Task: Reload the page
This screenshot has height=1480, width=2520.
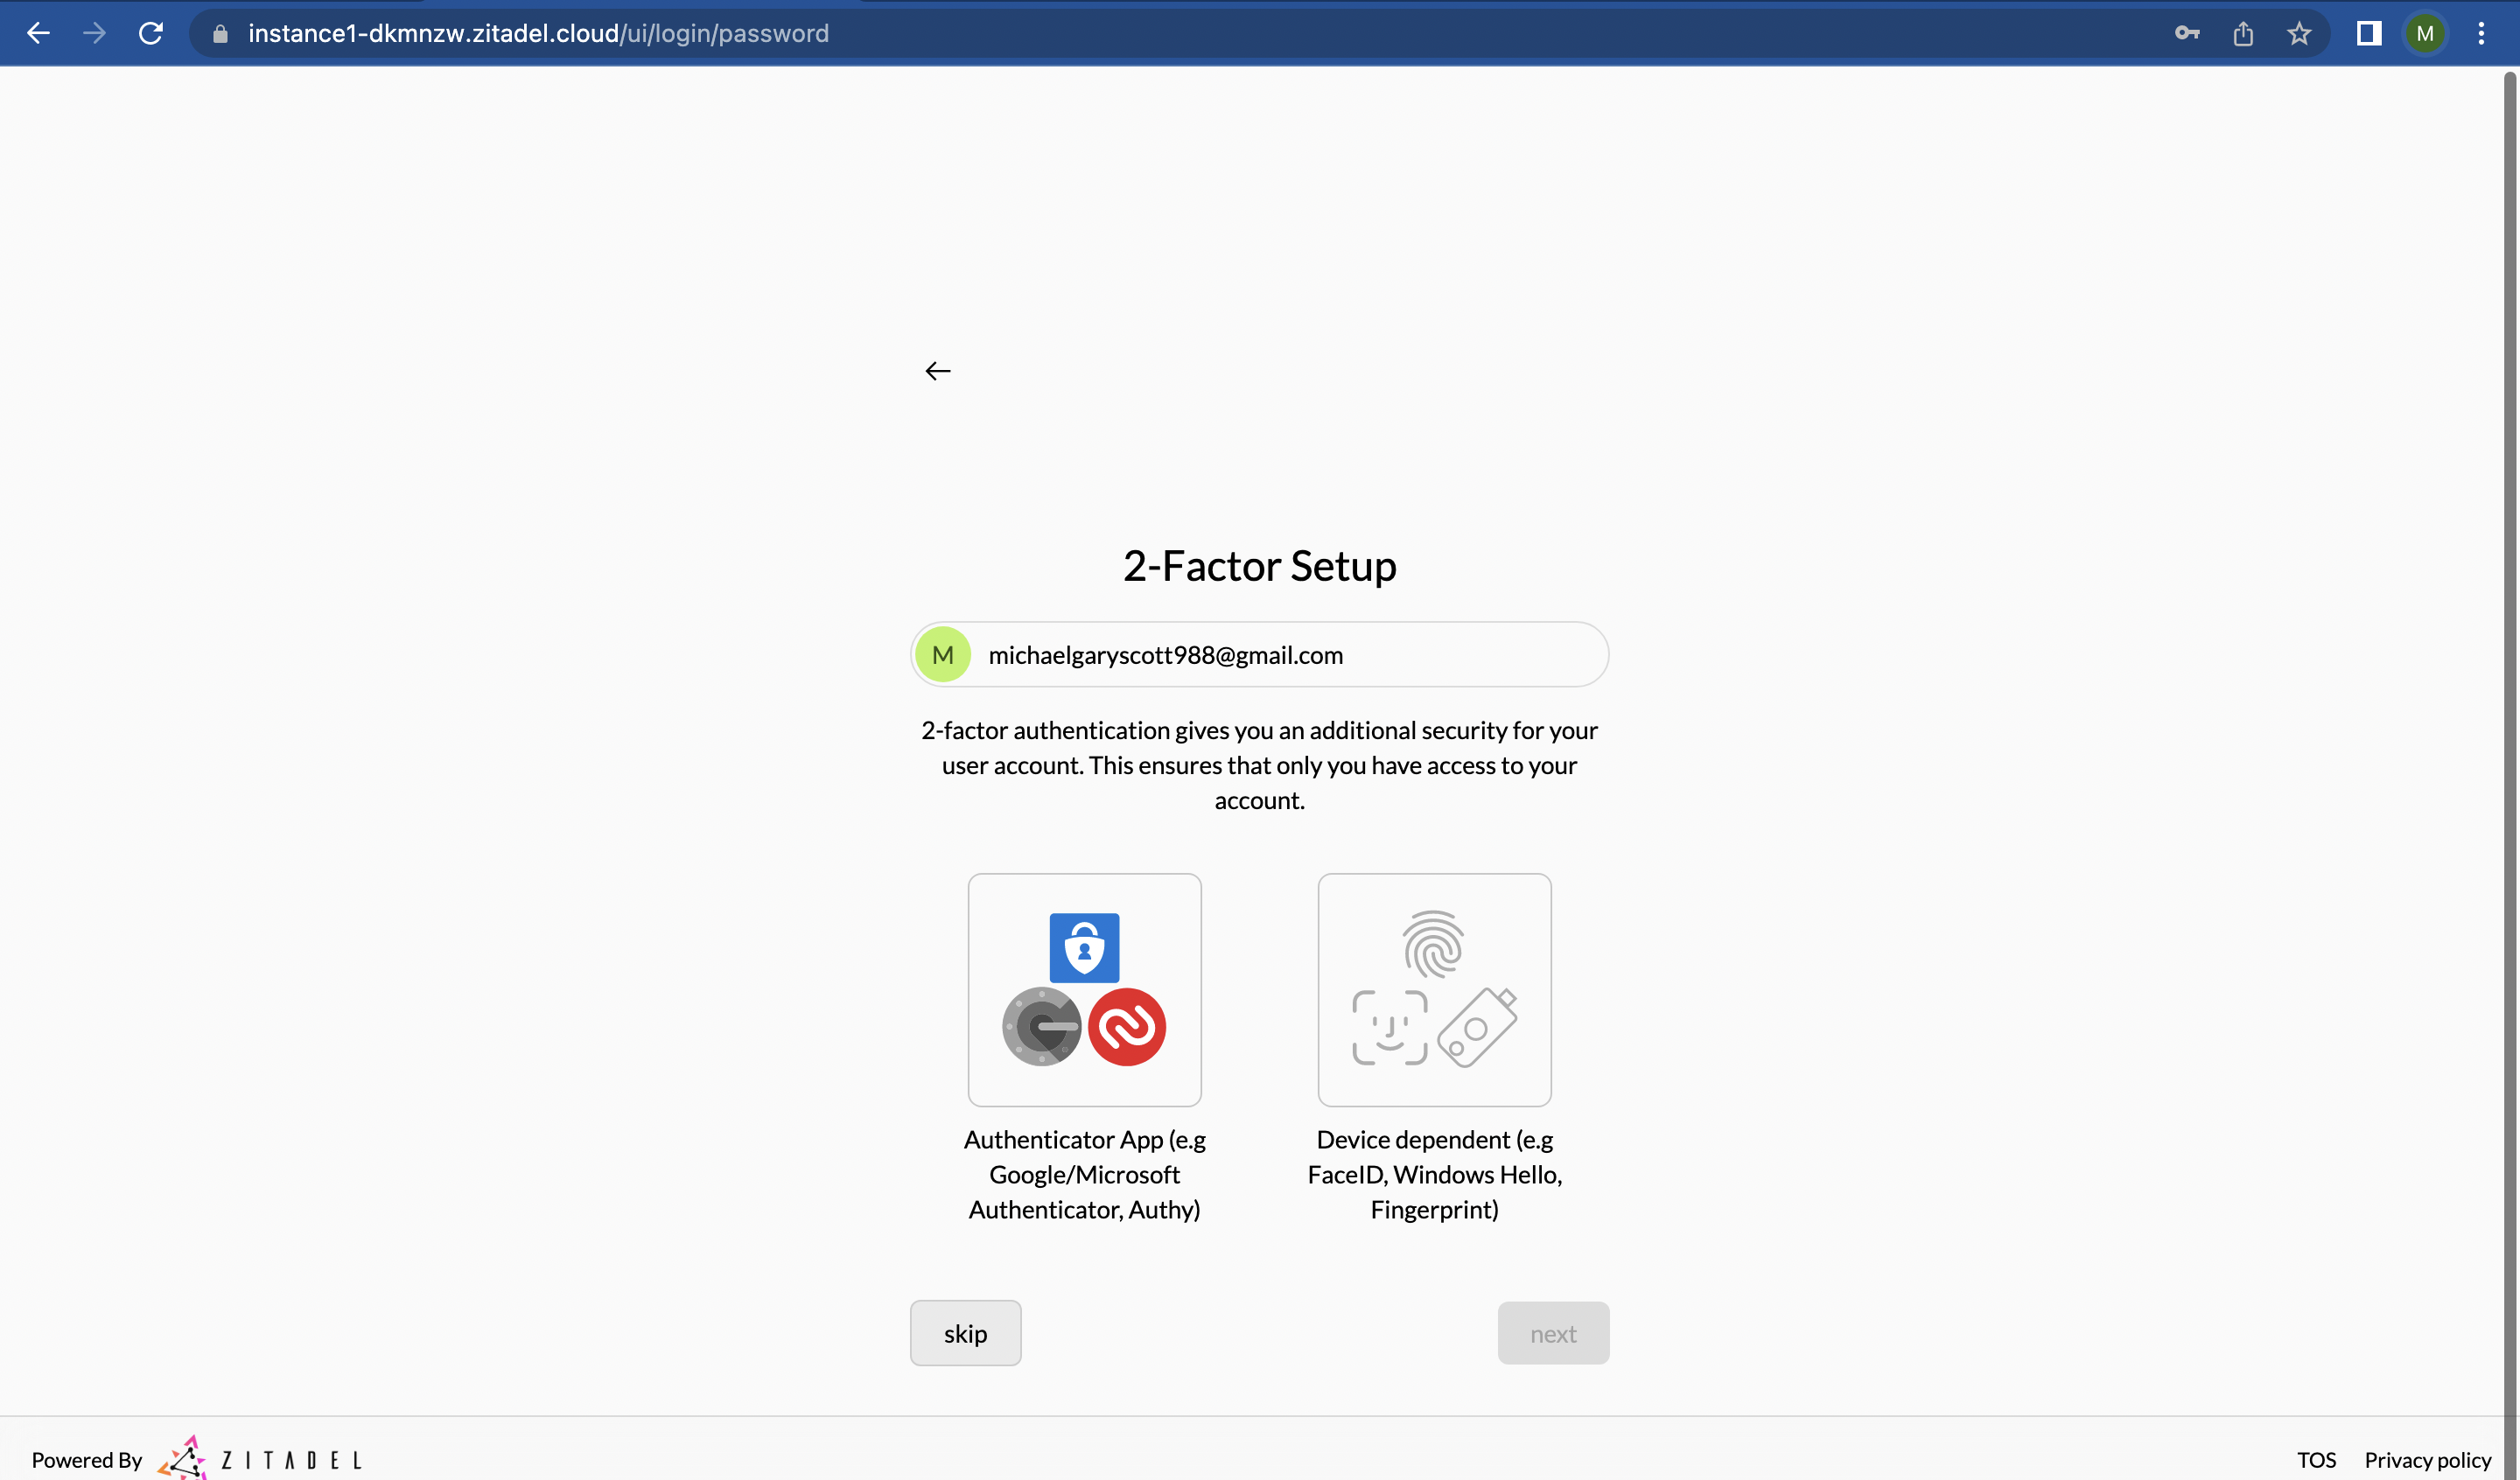Action: click(151, 33)
